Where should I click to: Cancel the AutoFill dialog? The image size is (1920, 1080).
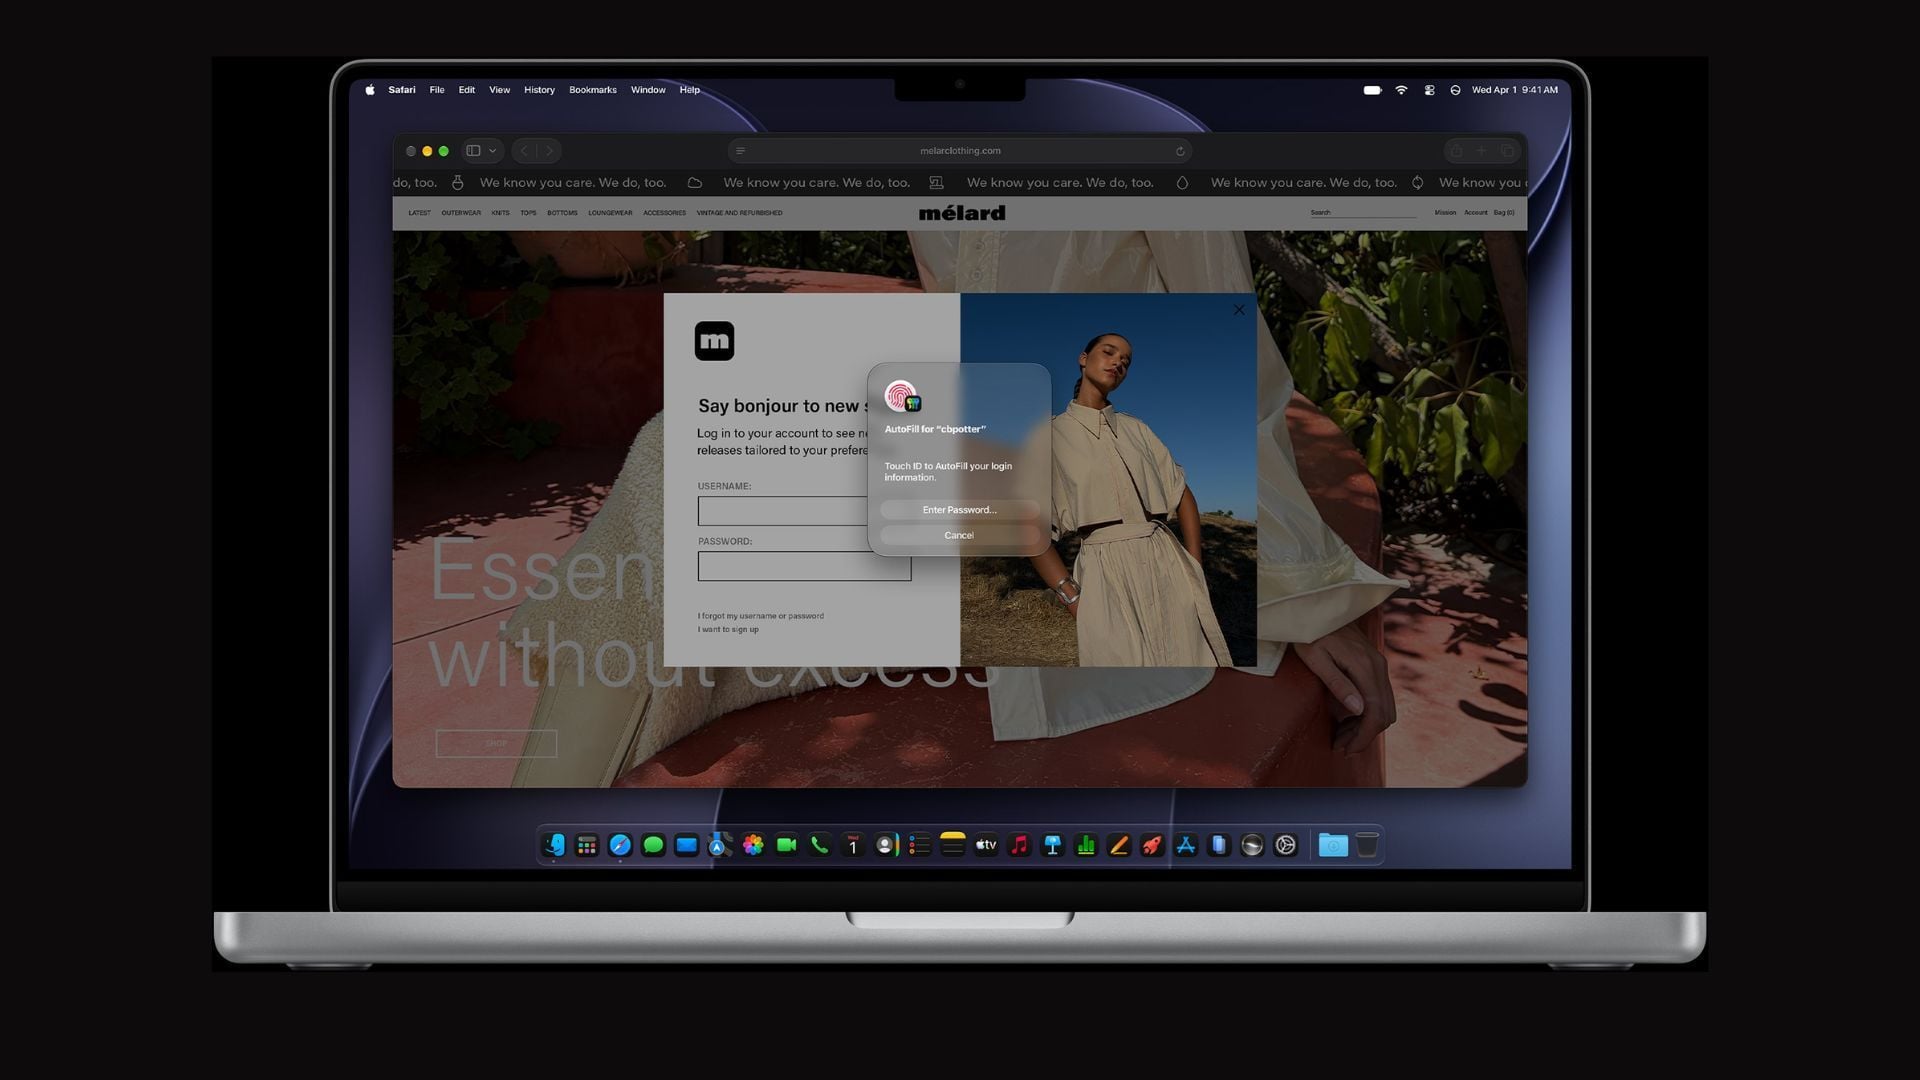click(x=959, y=535)
